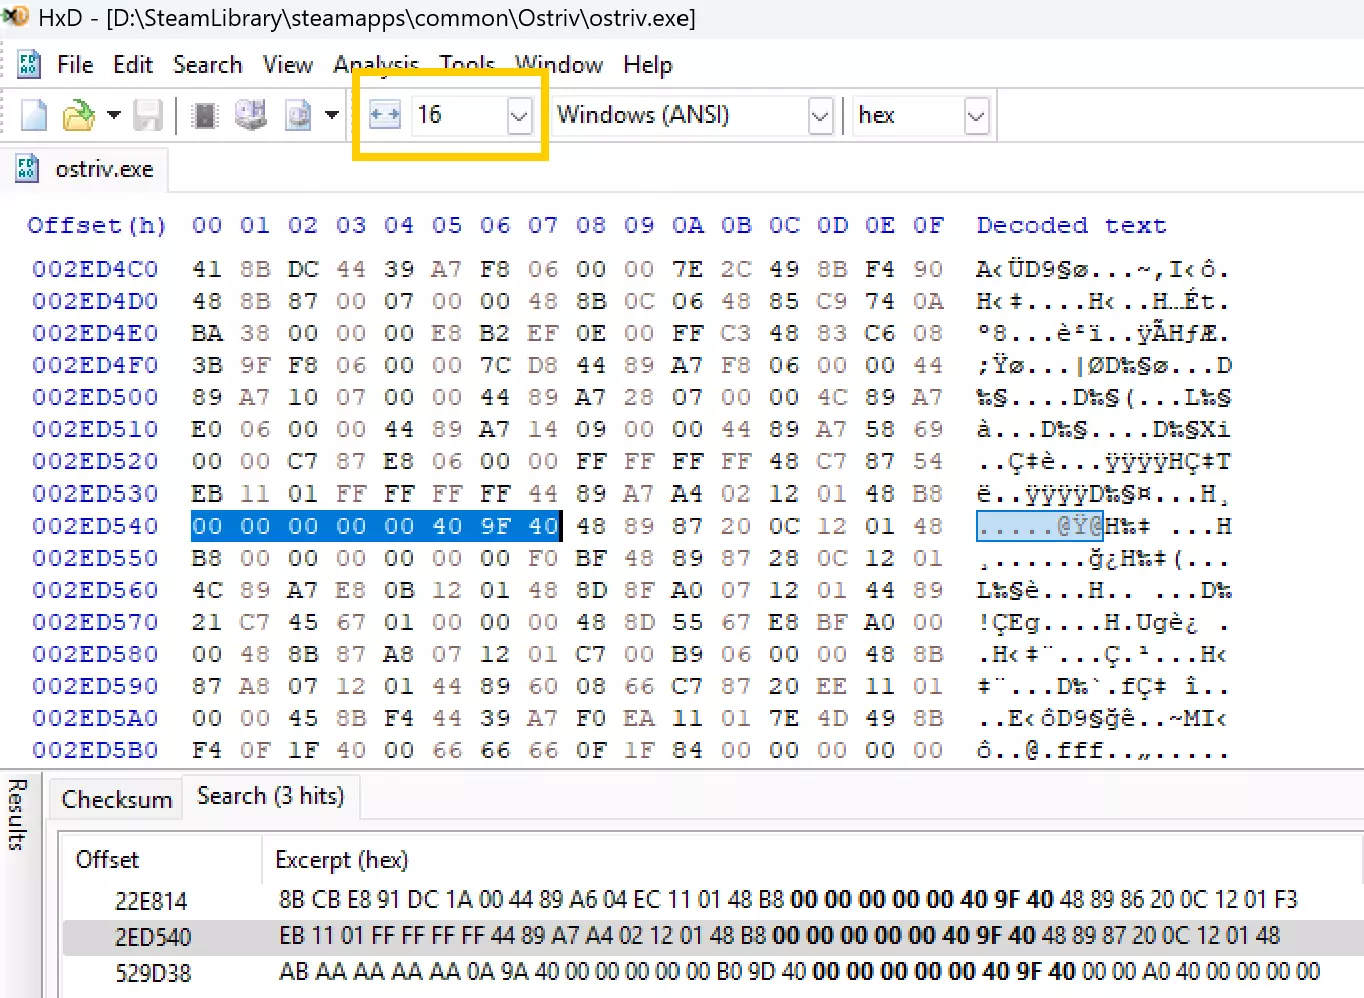Switch to the ostriv.exe file tab
The width and height of the screenshot is (1364, 998).
tap(86, 169)
